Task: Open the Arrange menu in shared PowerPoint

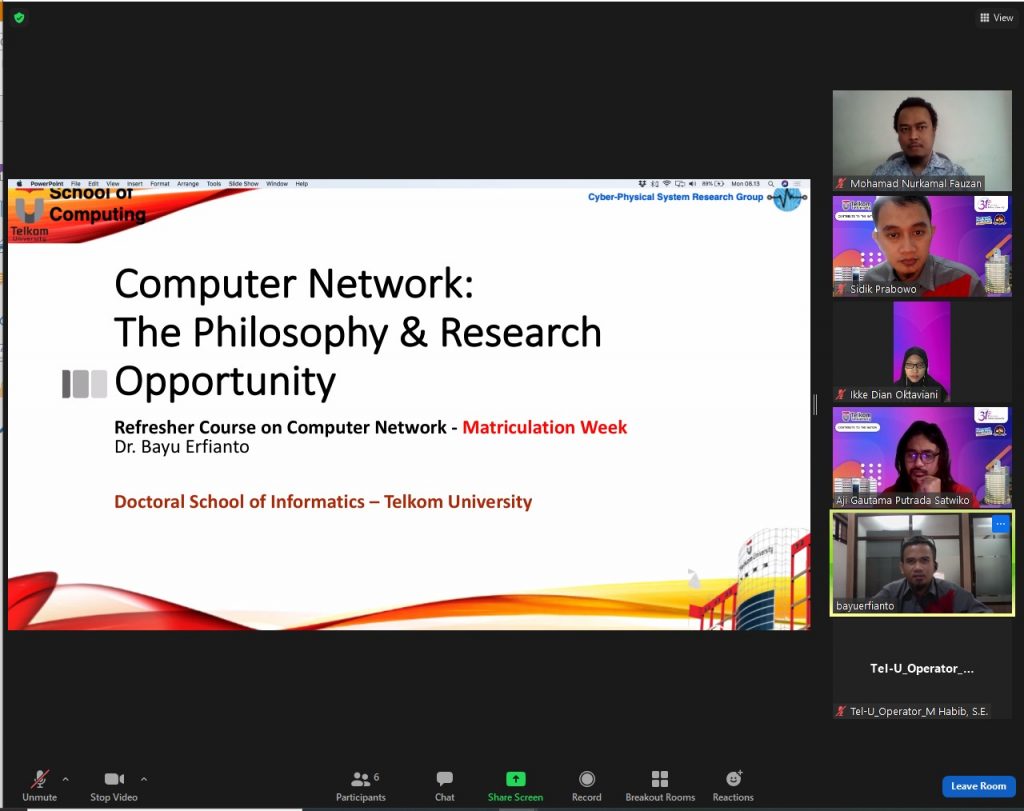Action: [x=187, y=184]
